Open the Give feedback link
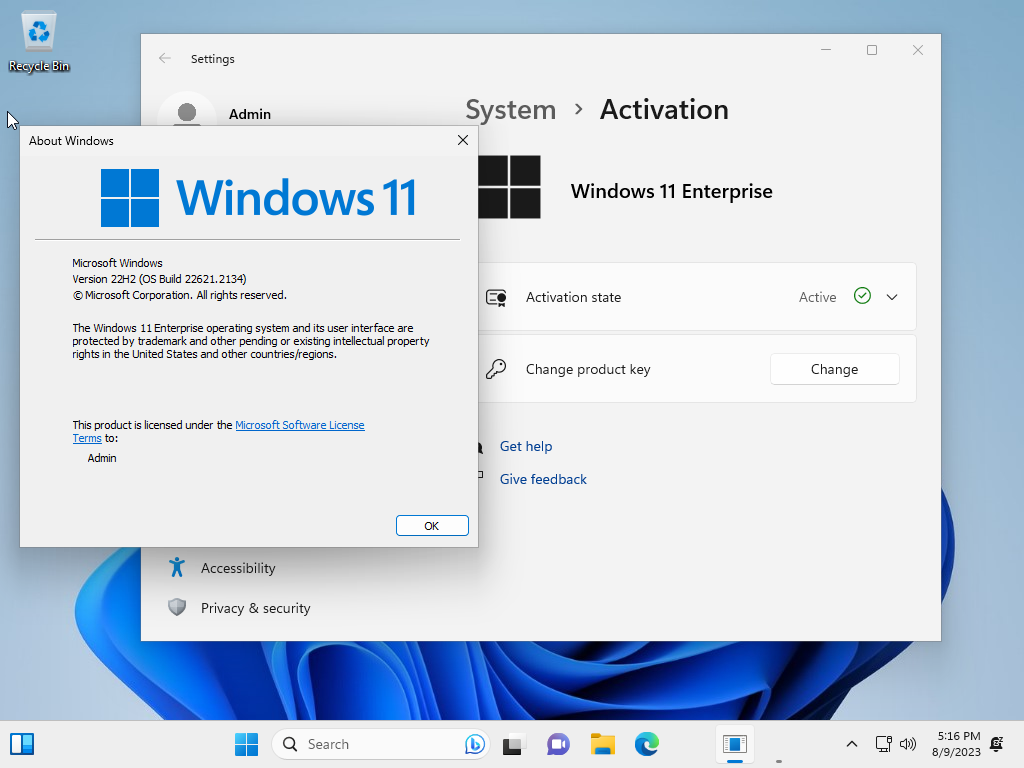This screenshot has height=768, width=1024. 543,479
